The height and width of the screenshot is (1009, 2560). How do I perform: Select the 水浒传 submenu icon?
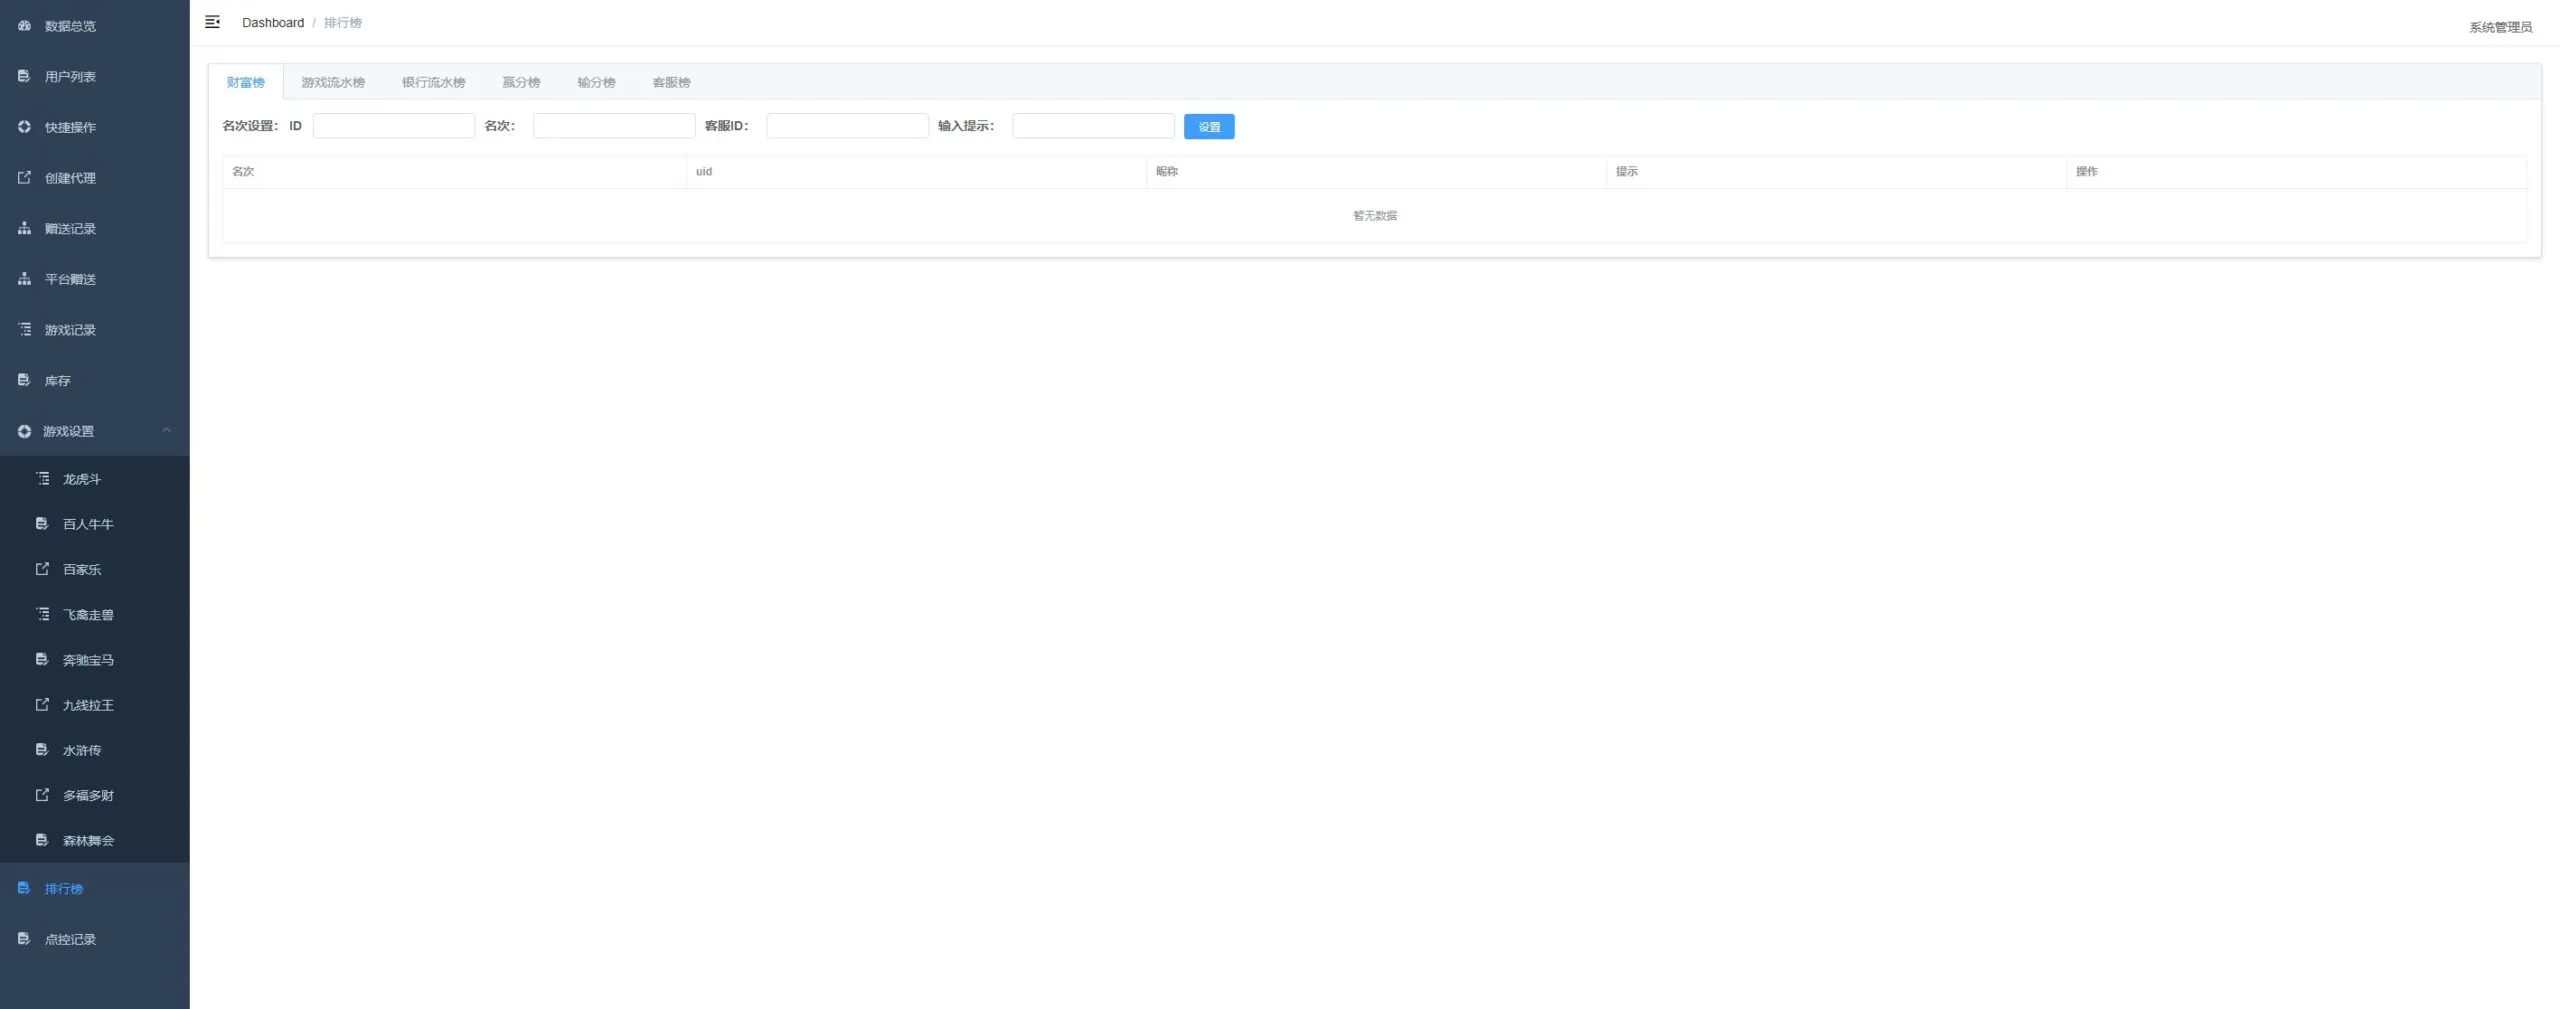click(x=42, y=750)
